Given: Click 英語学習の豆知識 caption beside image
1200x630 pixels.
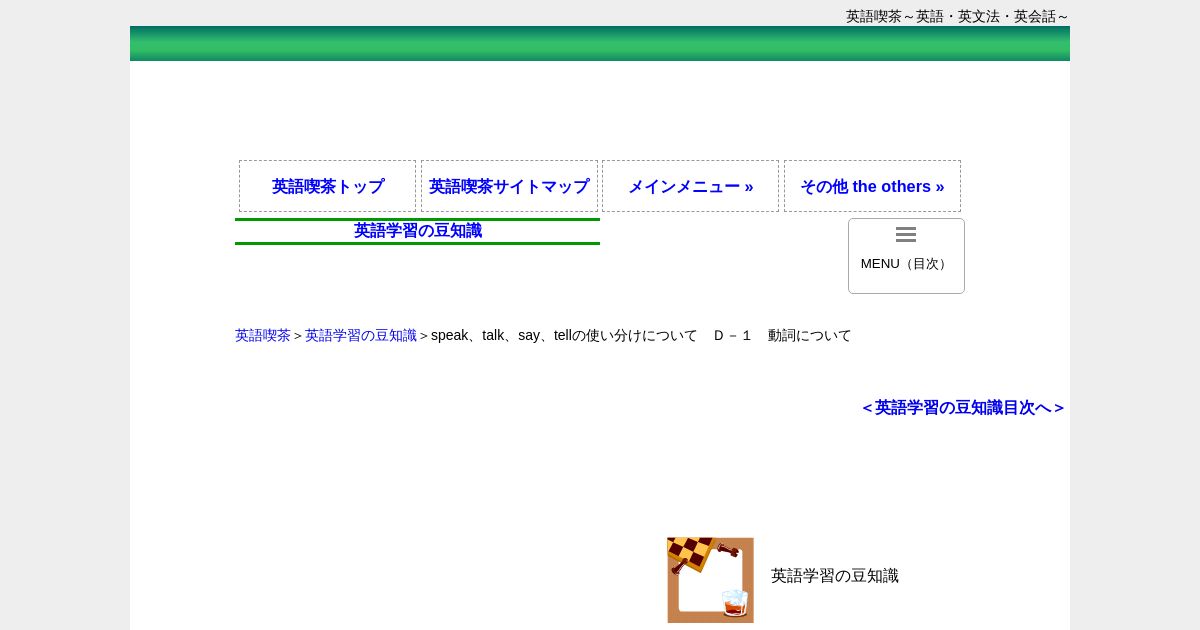Looking at the screenshot, I should click(x=835, y=576).
